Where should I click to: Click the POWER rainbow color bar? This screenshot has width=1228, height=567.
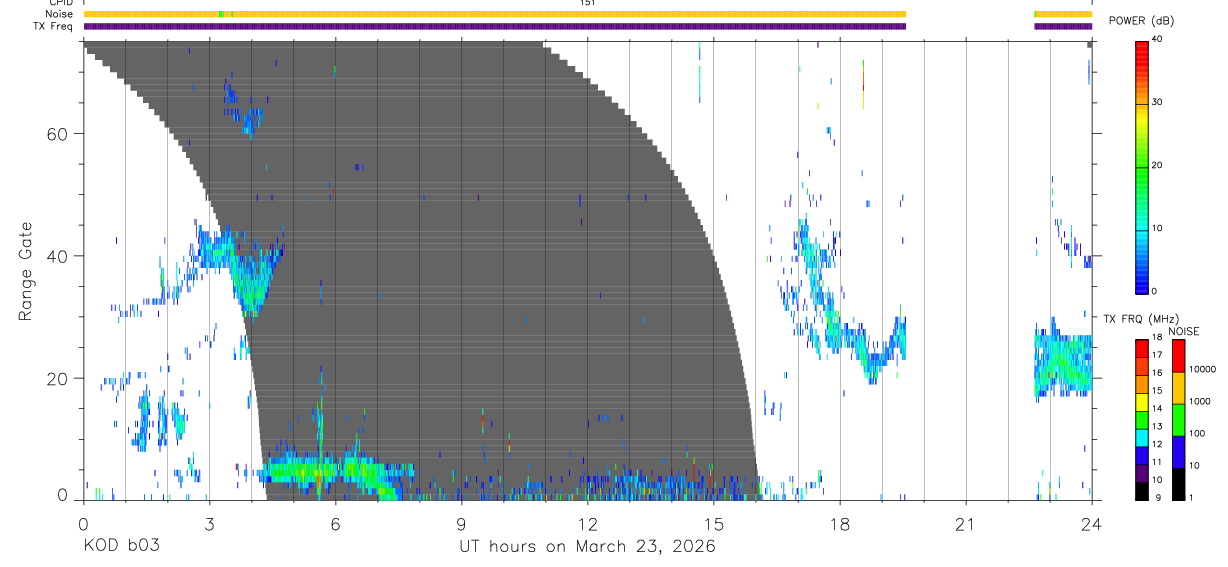tap(1141, 167)
